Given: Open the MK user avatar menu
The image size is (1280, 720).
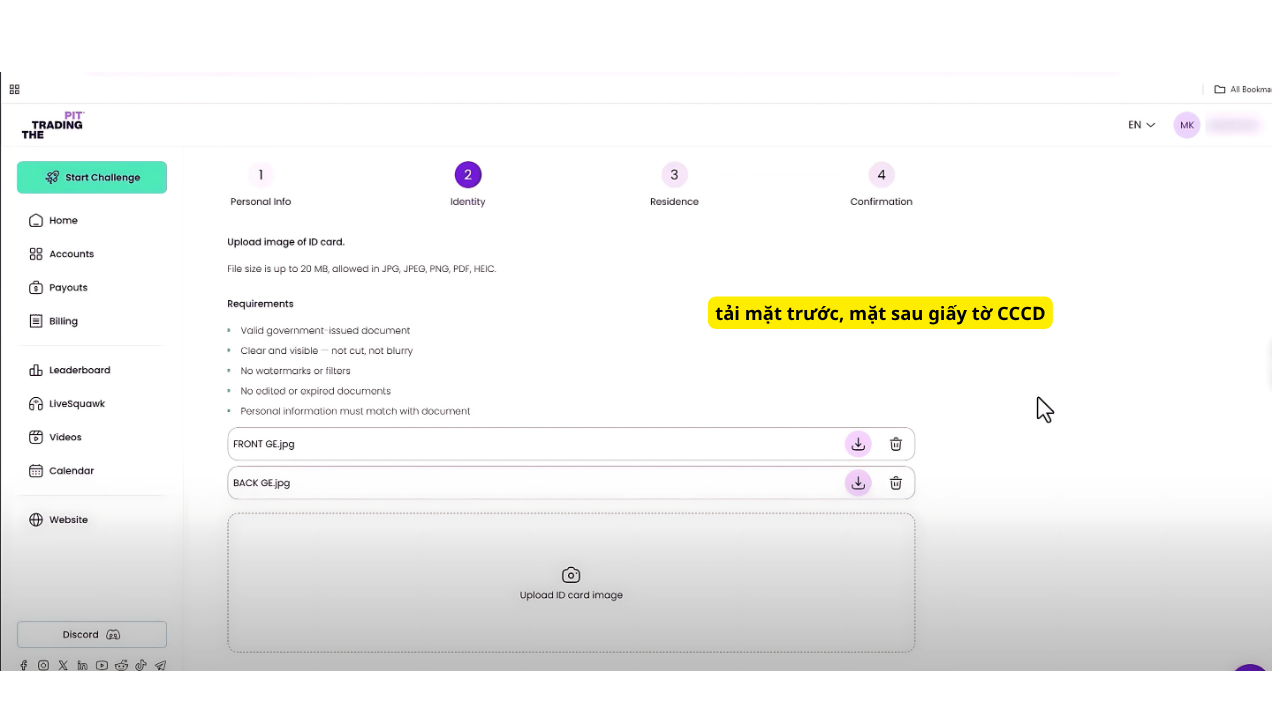Looking at the screenshot, I should [1187, 125].
